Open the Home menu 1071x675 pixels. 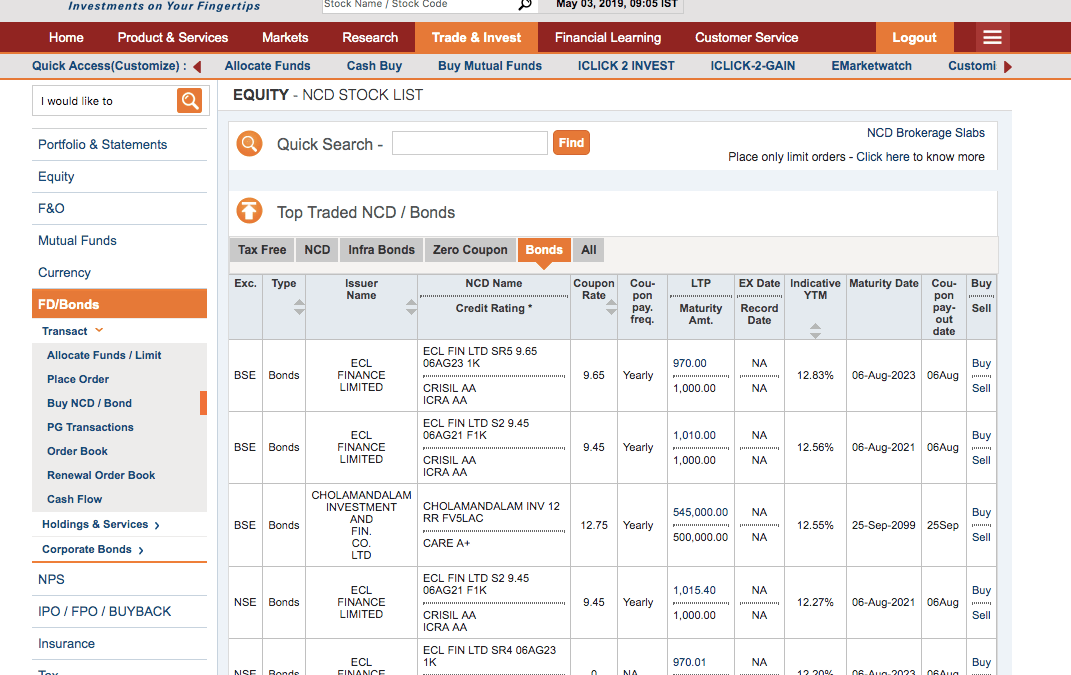tap(66, 38)
